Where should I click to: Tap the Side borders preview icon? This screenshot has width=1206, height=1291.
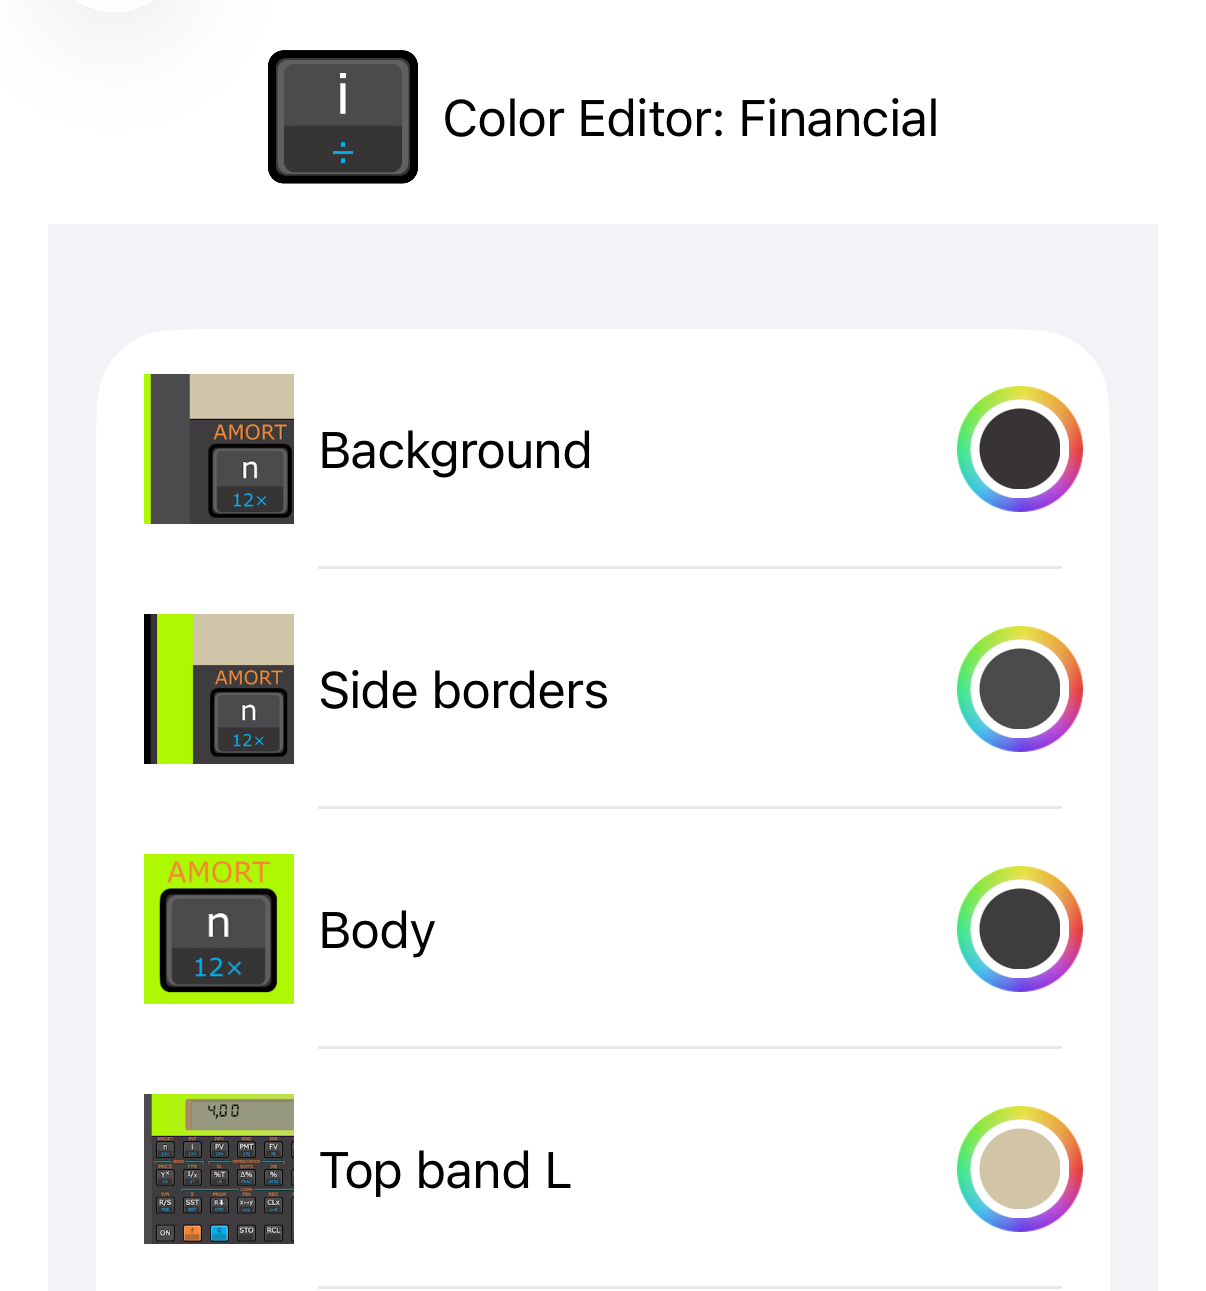click(x=219, y=689)
